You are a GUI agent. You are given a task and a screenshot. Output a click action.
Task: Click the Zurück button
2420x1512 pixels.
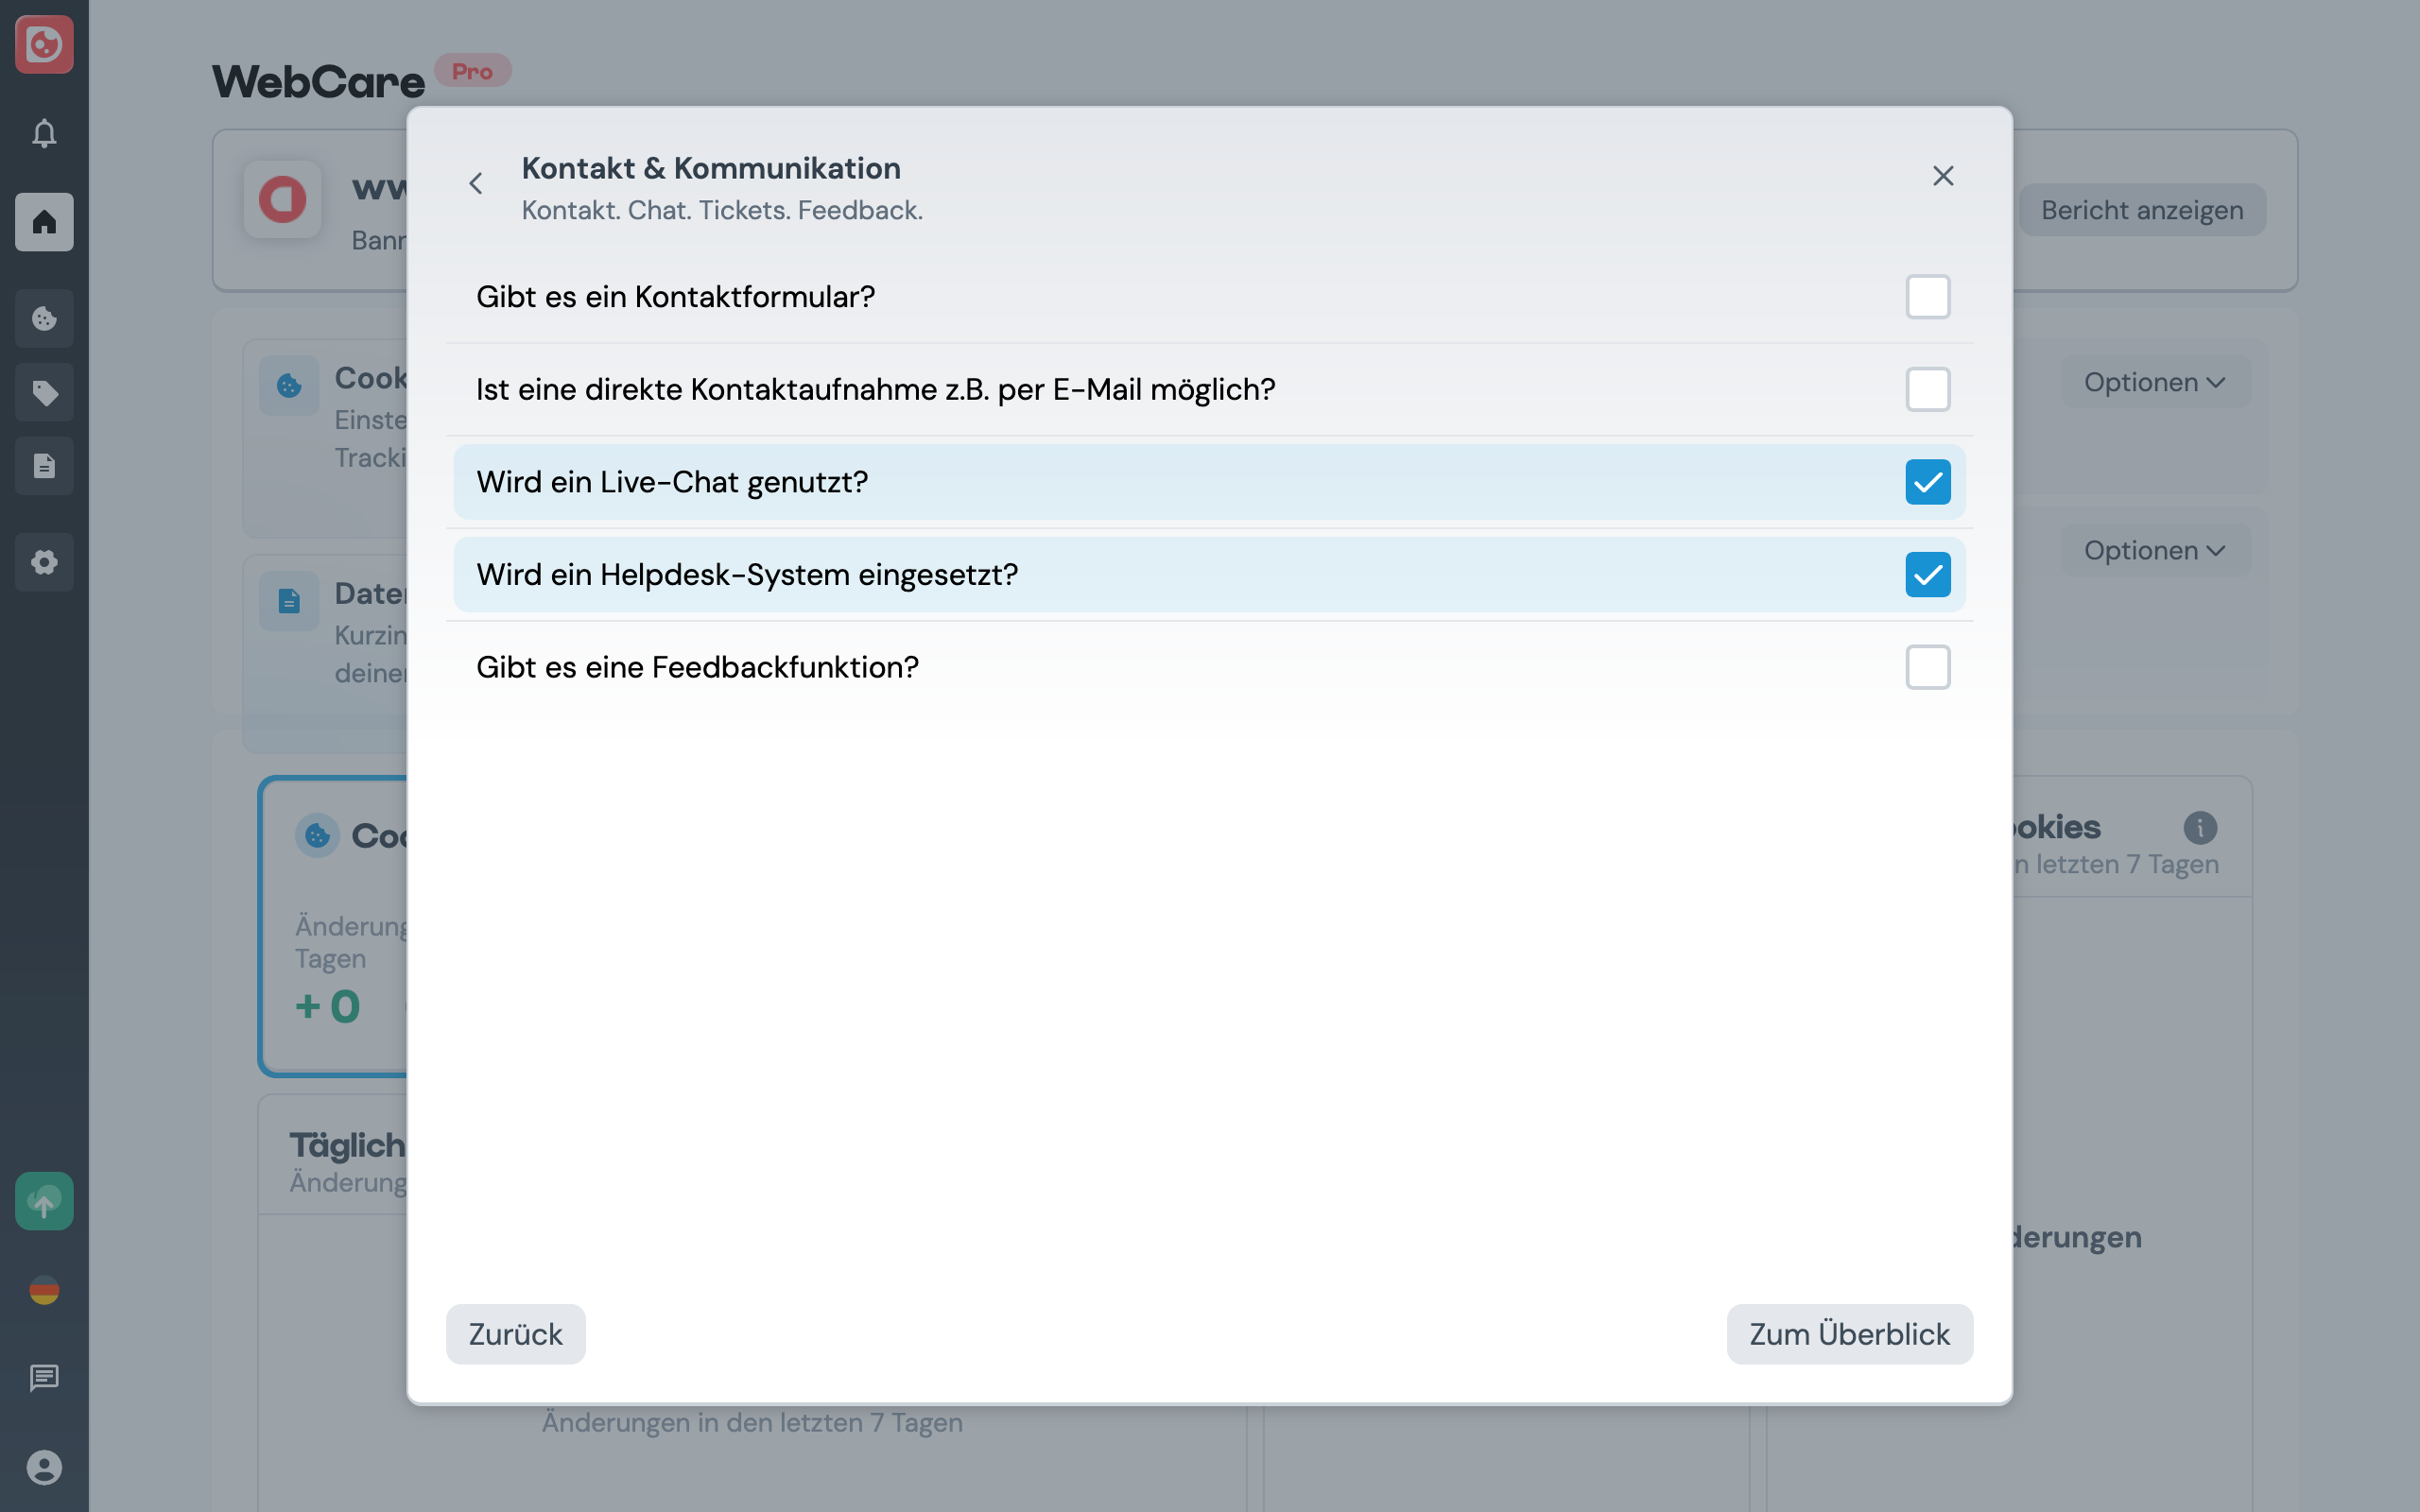pos(515,1333)
